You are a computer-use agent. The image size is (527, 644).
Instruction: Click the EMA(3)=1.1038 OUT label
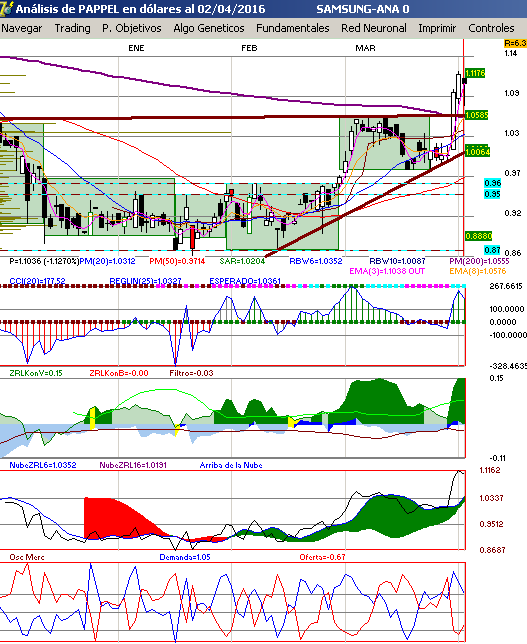(387, 271)
